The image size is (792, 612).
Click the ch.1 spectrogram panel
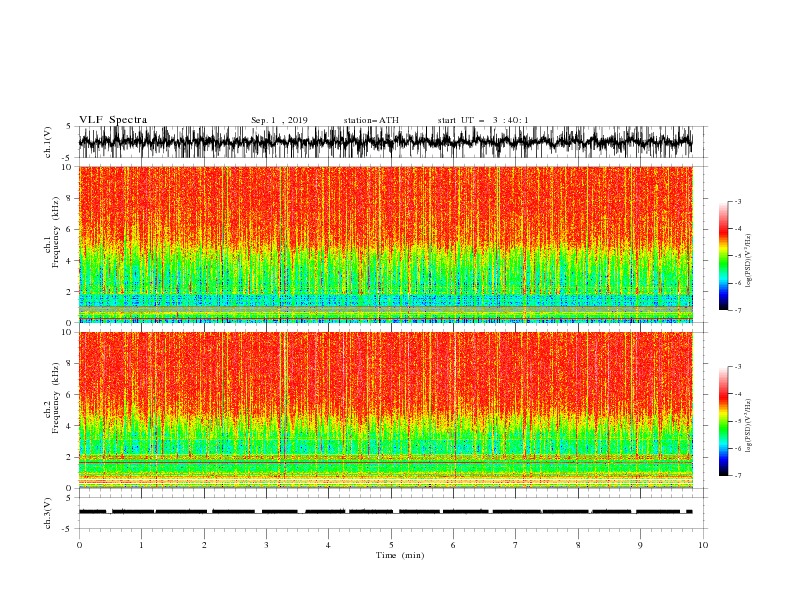tap(386, 244)
